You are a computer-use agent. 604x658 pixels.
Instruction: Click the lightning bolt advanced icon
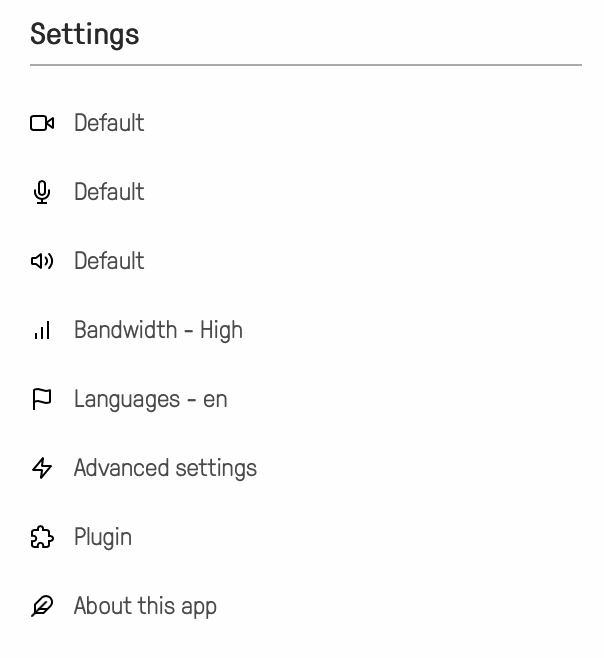[42, 468]
